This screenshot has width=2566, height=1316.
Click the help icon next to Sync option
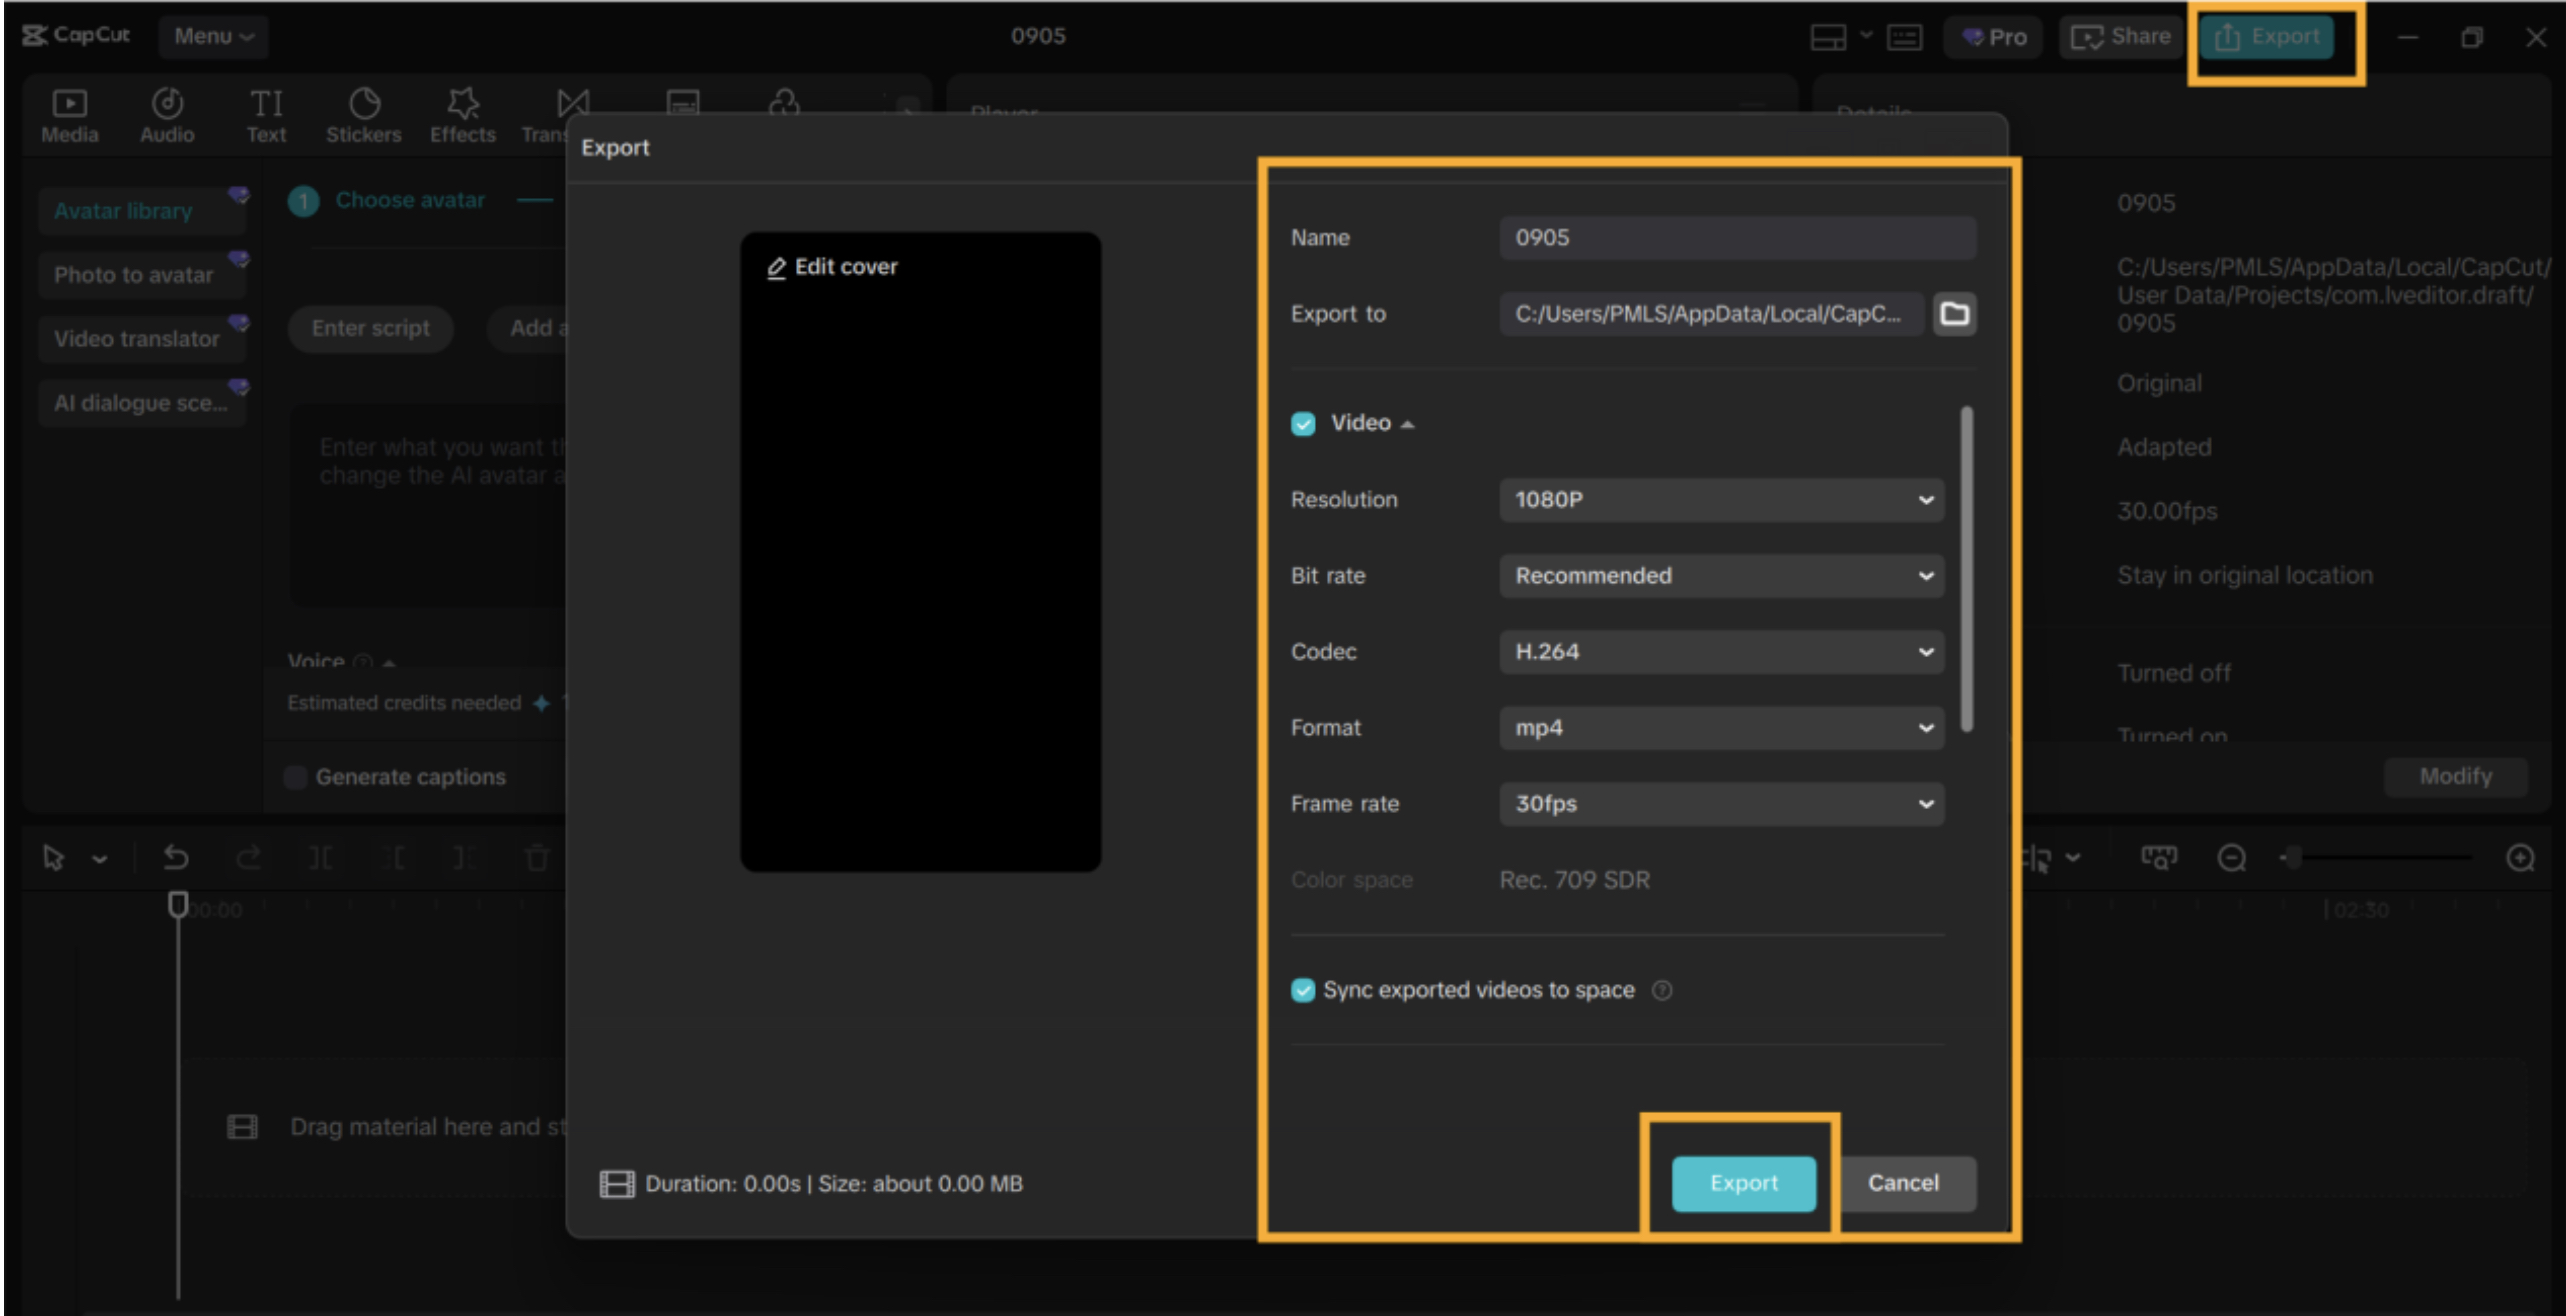pyautogui.click(x=1662, y=990)
